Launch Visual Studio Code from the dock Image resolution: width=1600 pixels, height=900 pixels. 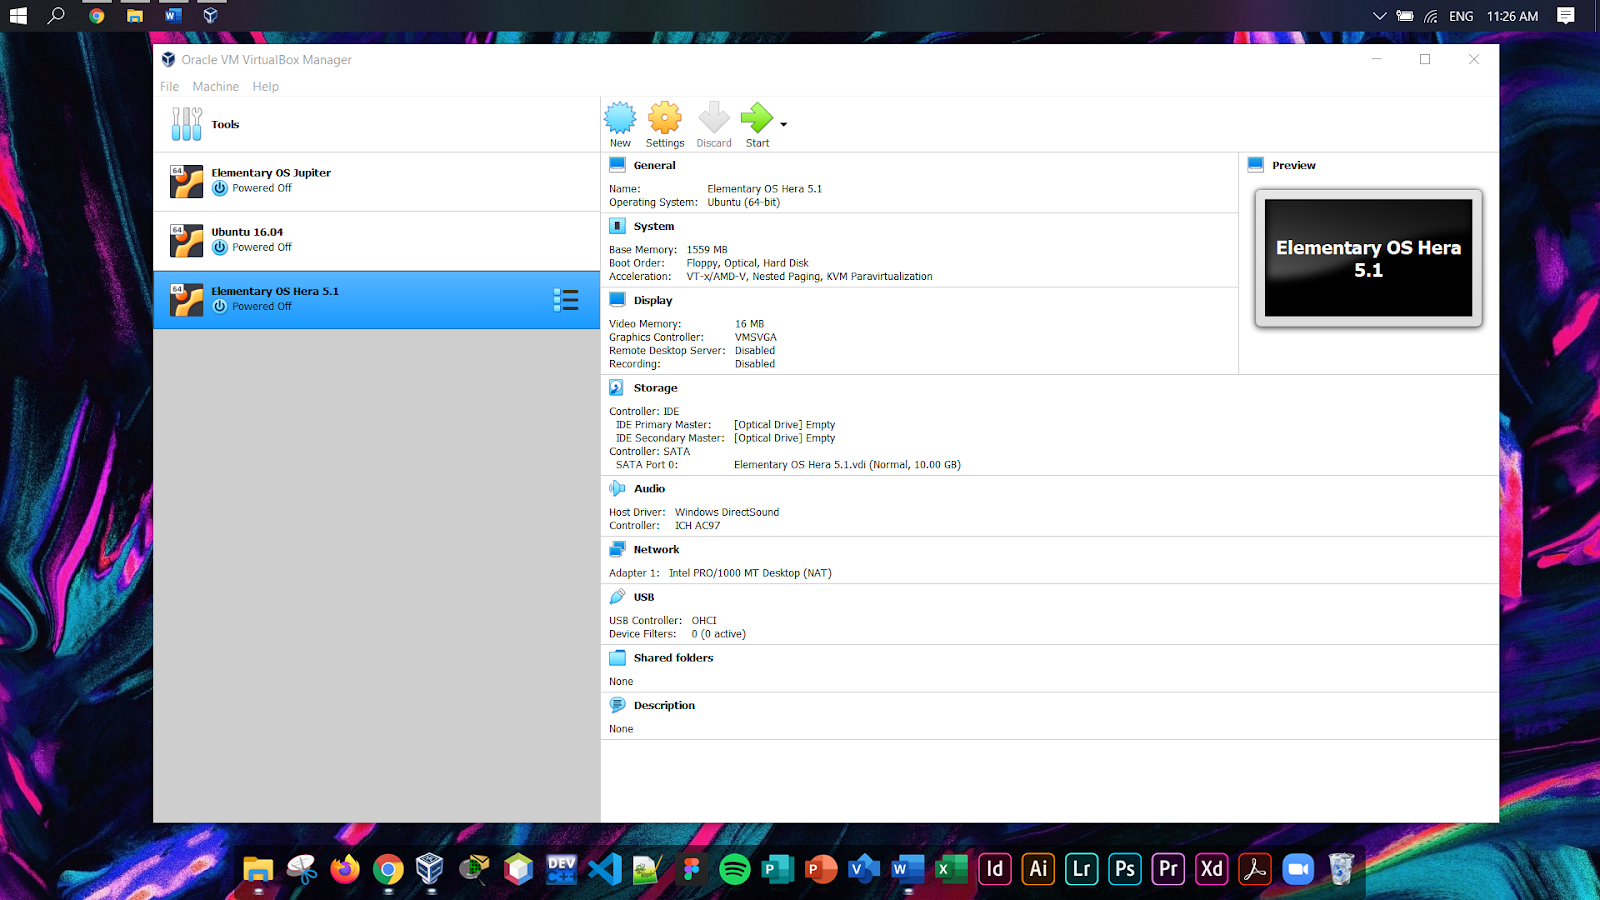605,869
